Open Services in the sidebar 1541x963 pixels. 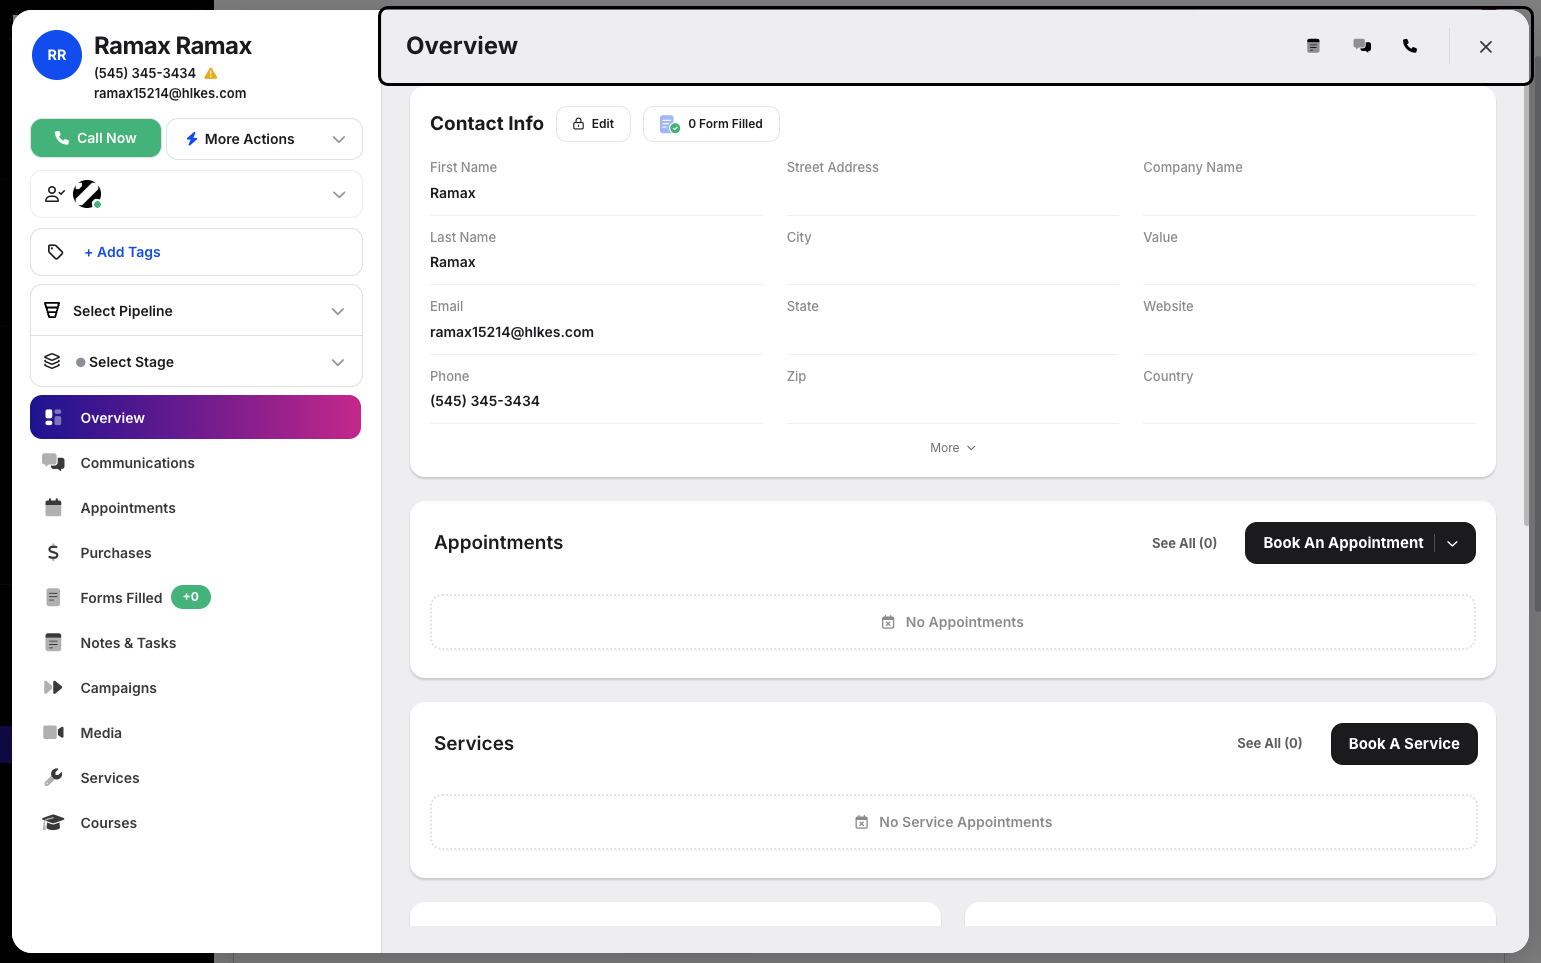[195, 778]
